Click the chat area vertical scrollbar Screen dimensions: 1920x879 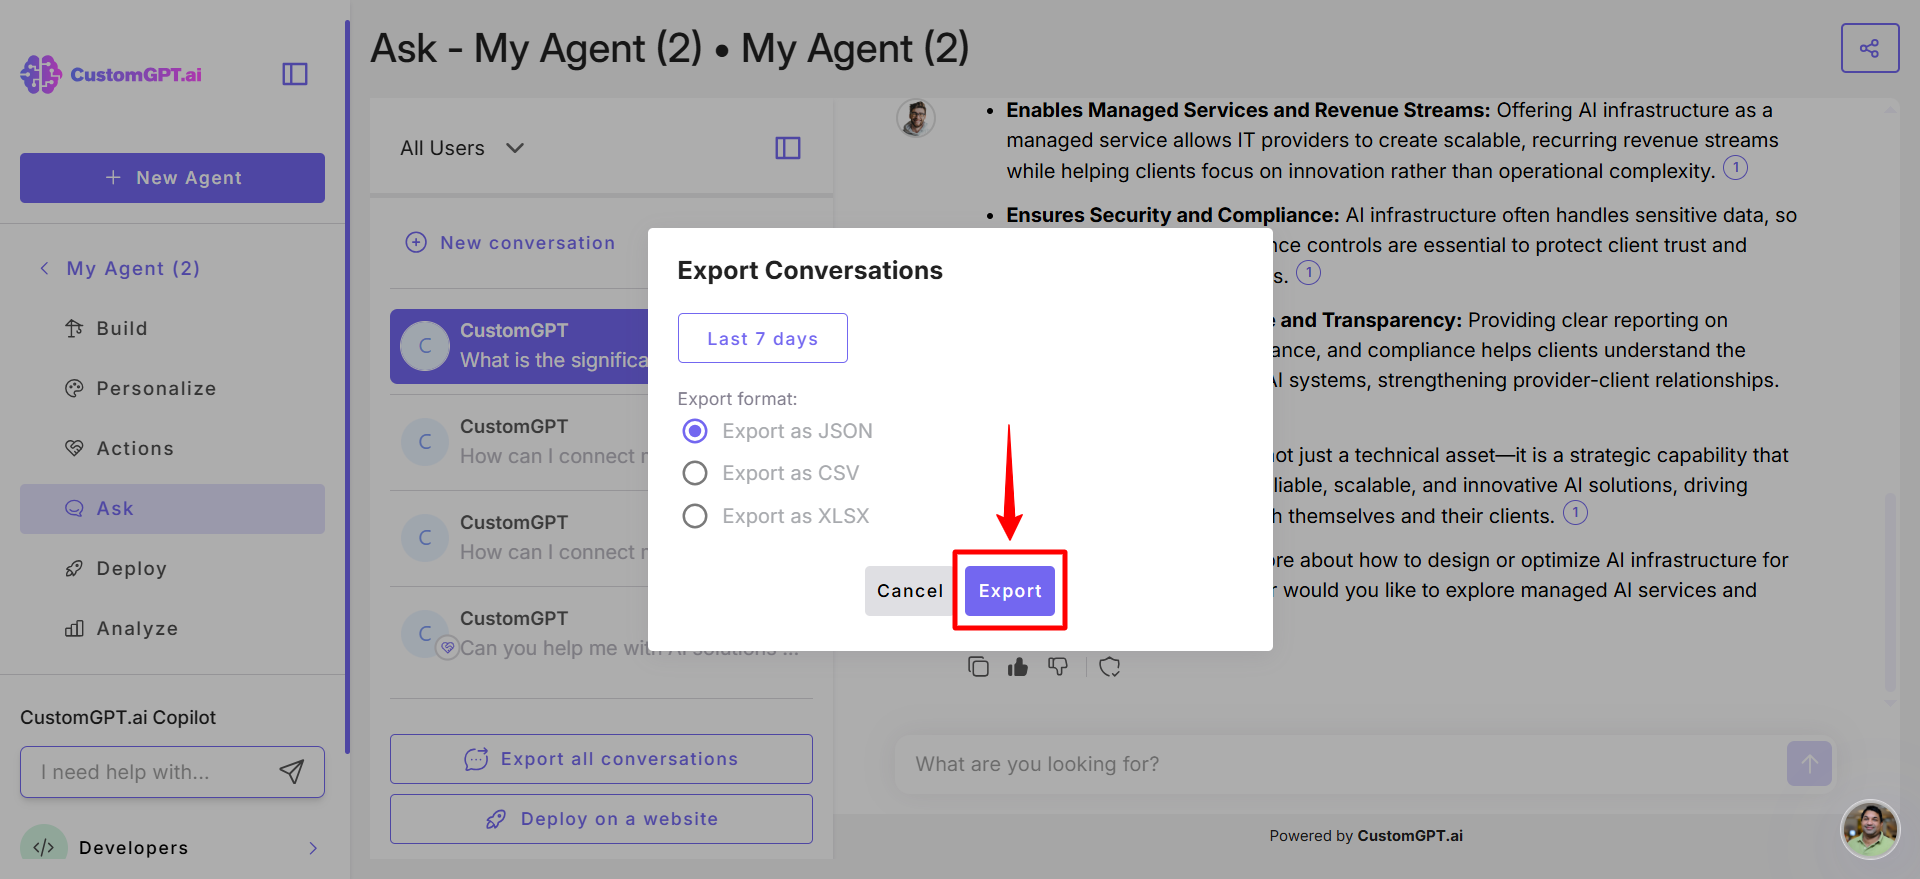[1890, 590]
